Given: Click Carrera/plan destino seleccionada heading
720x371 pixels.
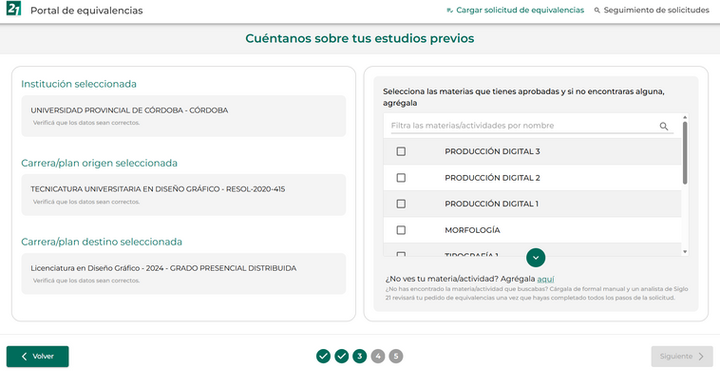Looking at the screenshot, I should coord(101,242).
